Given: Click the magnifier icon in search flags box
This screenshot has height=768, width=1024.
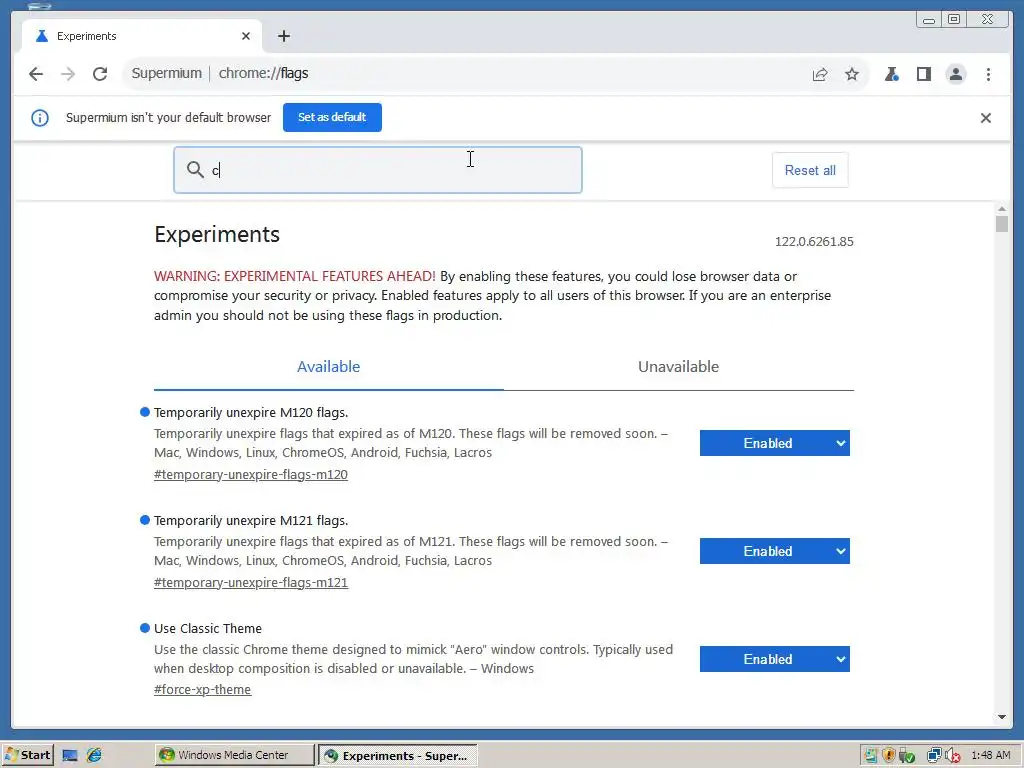Looking at the screenshot, I should pyautogui.click(x=195, y=170).
